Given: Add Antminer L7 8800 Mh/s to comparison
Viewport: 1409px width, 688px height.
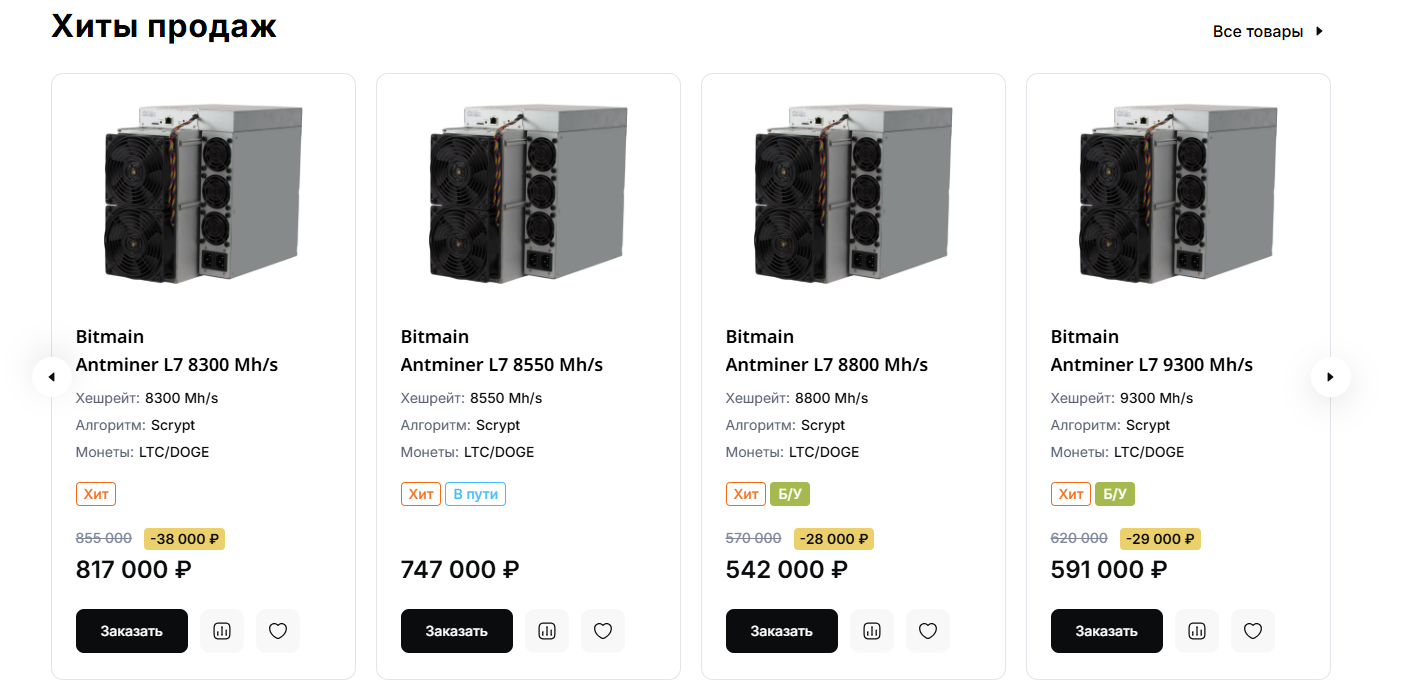Looking at the screenshot, I should pyautogui.click(x=872, y=631).
